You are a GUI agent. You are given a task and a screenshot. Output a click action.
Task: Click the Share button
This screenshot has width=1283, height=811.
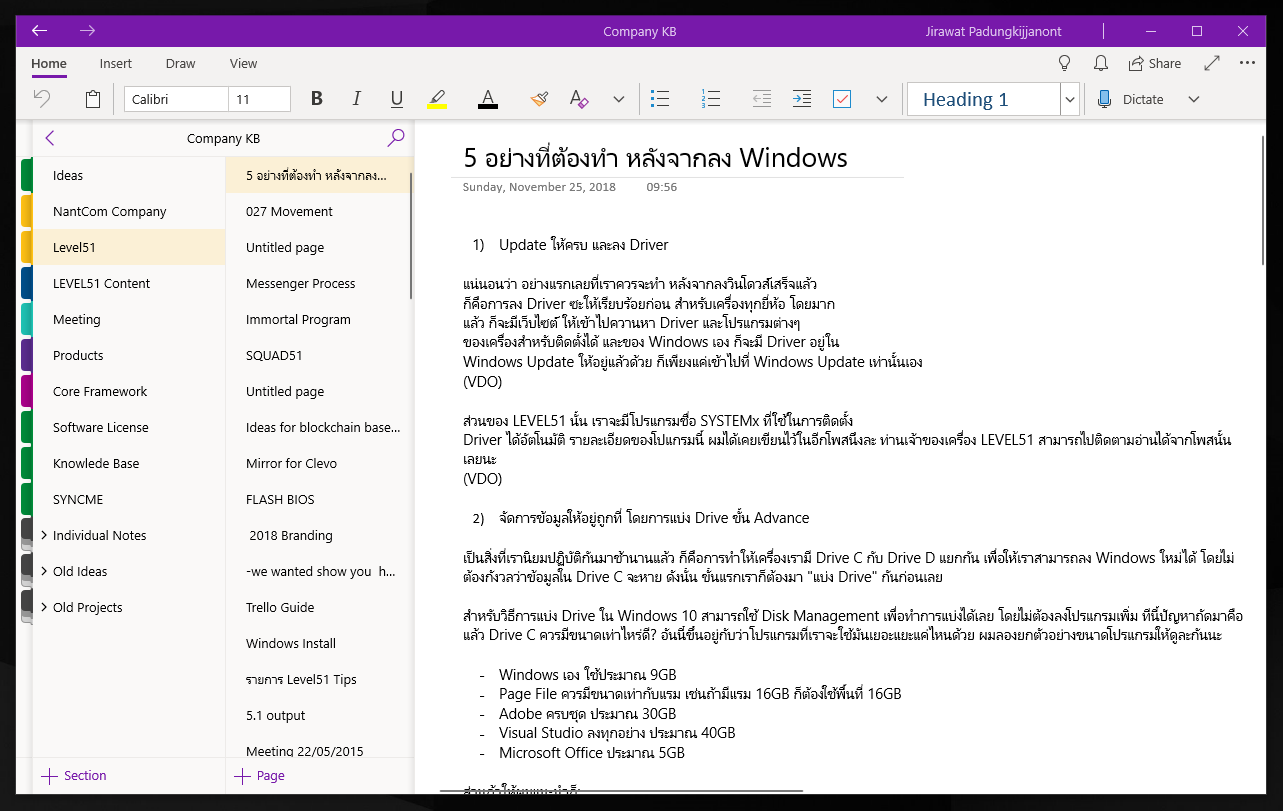[x=1154, y=63]
